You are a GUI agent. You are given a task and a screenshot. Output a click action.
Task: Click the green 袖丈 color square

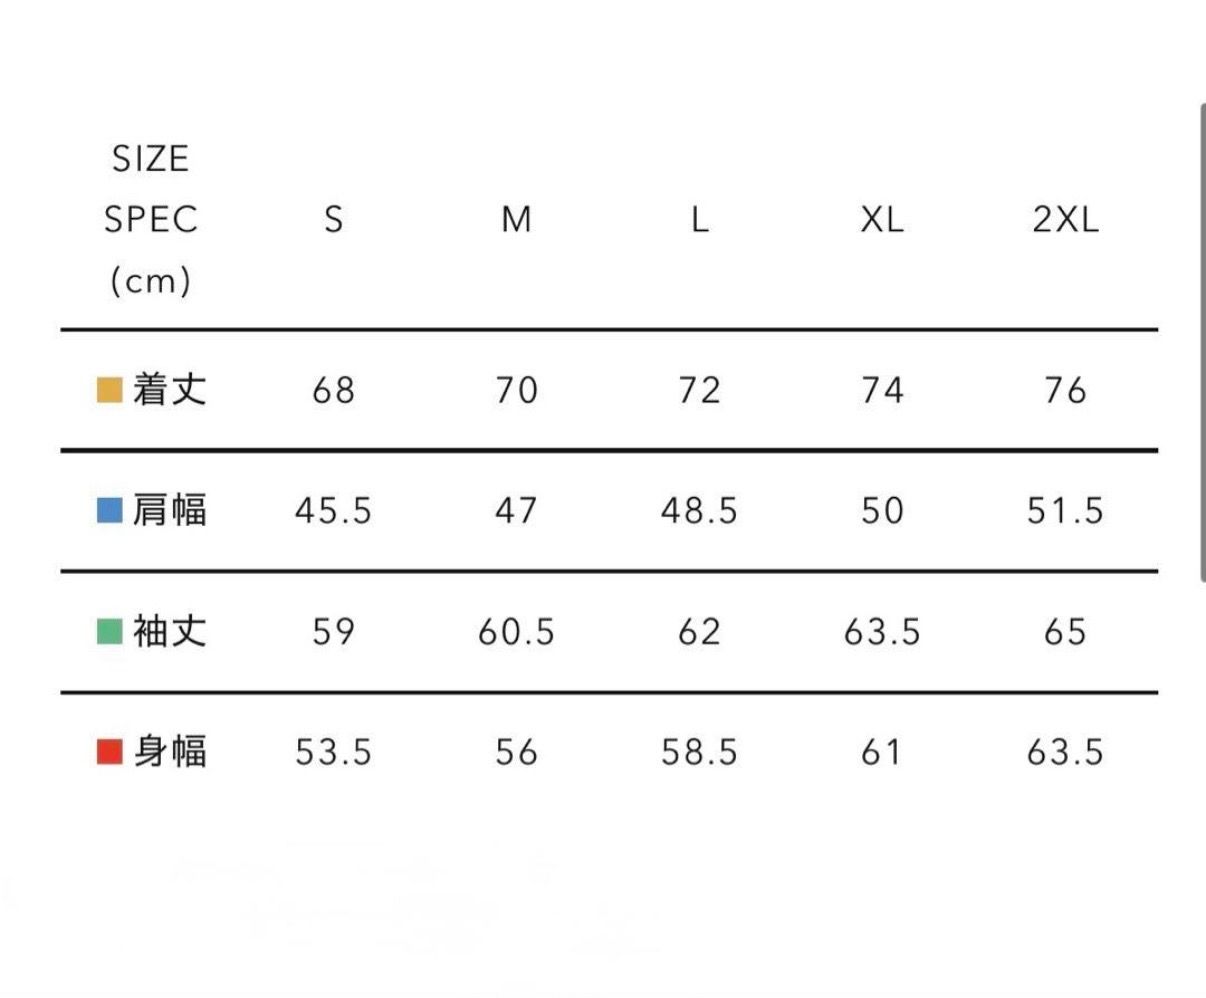point(109,631)
